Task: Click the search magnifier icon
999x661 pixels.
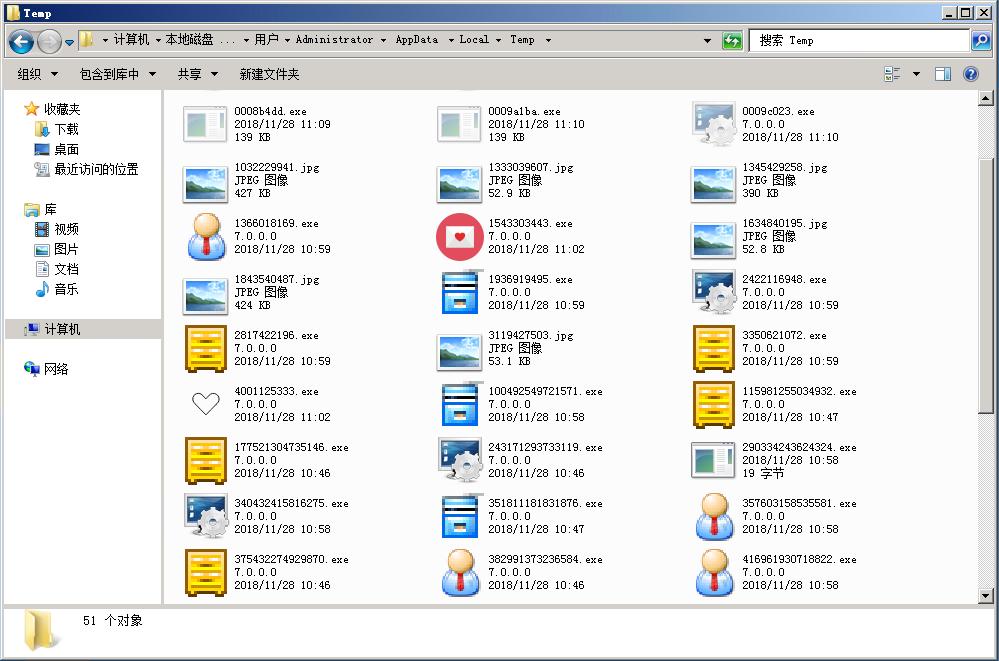Action: (x=981, y=41)
